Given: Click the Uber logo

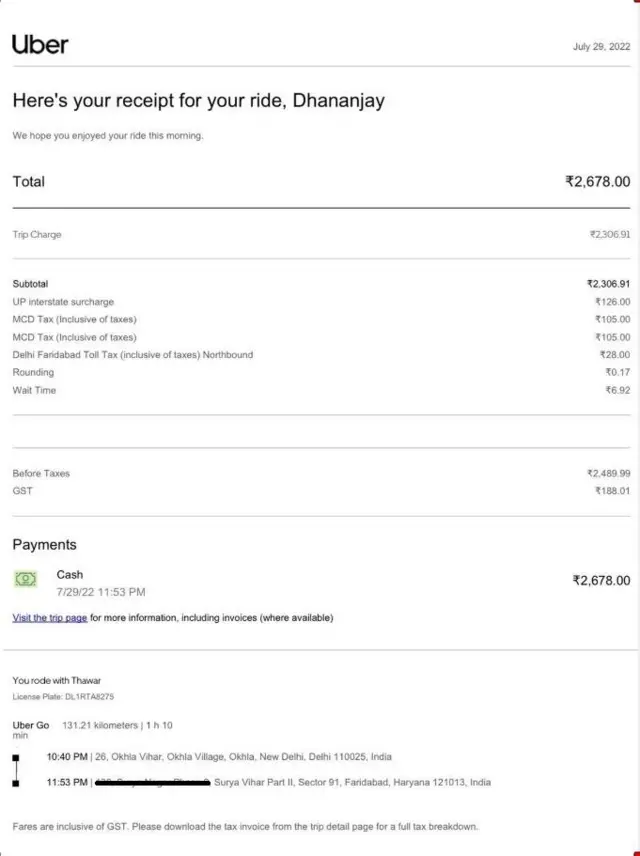Looking at the screenshot, I should coord(40,44).
